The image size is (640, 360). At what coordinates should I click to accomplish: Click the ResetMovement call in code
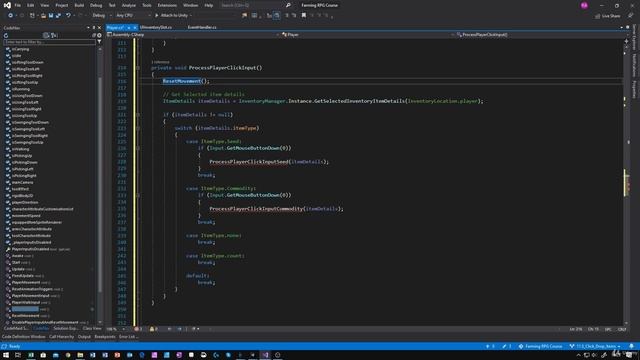click(x=182, y=81)
